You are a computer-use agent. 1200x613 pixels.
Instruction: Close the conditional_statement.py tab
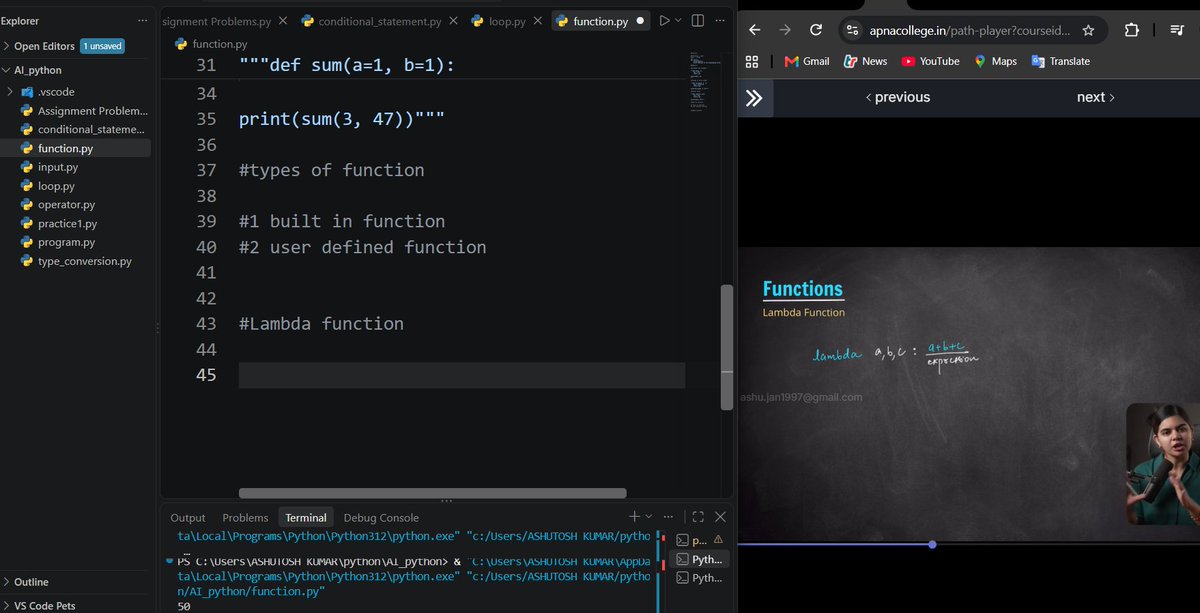[453, 20]
